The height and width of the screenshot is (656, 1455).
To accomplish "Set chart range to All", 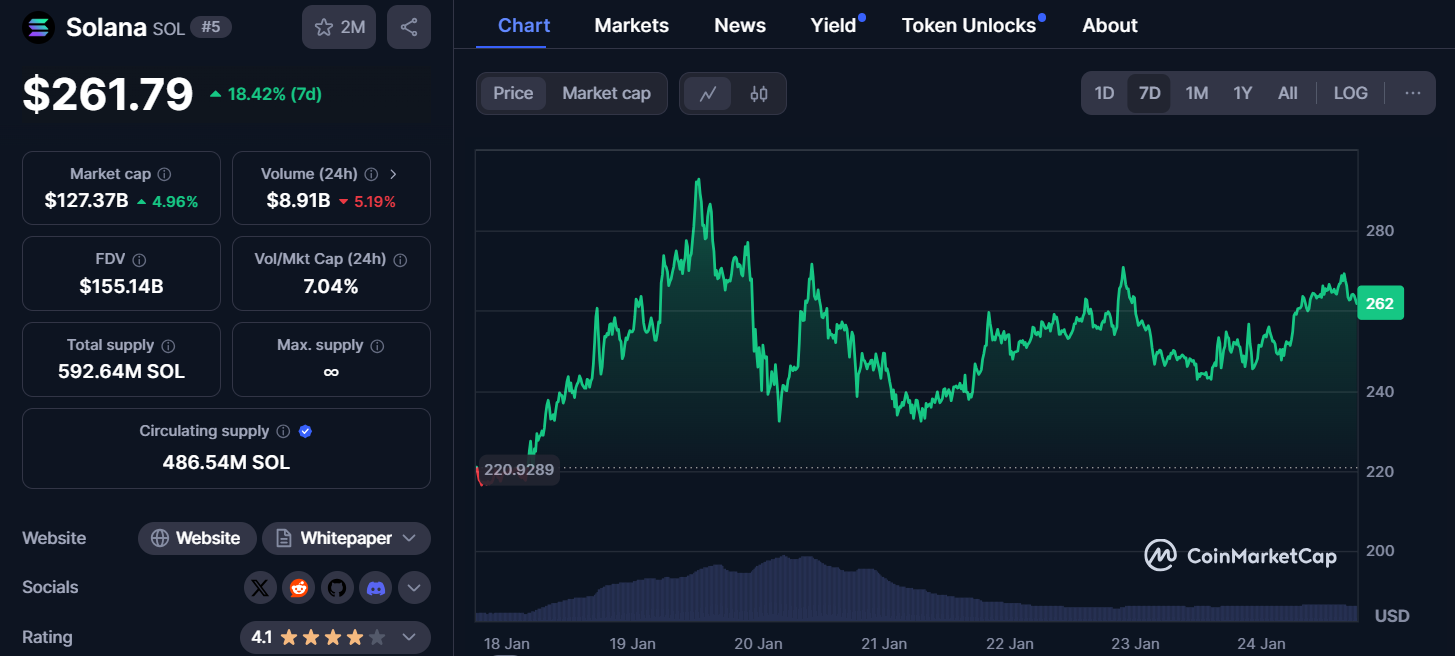I will tap(1288, 93).
